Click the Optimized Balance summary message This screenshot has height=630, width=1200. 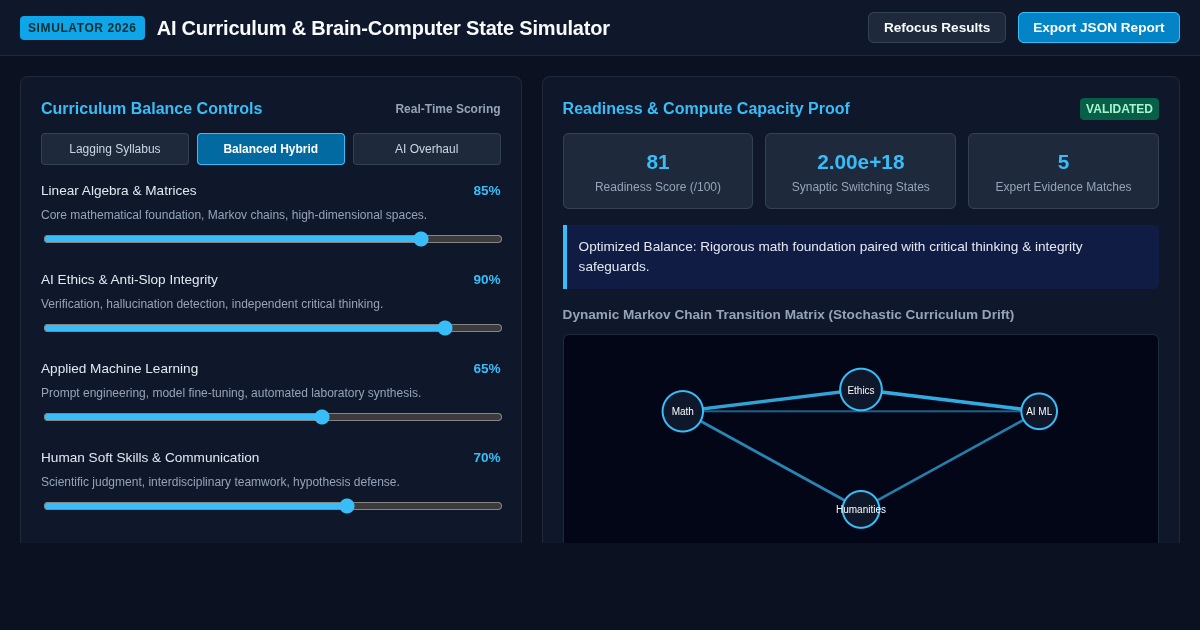pos(861,257)
